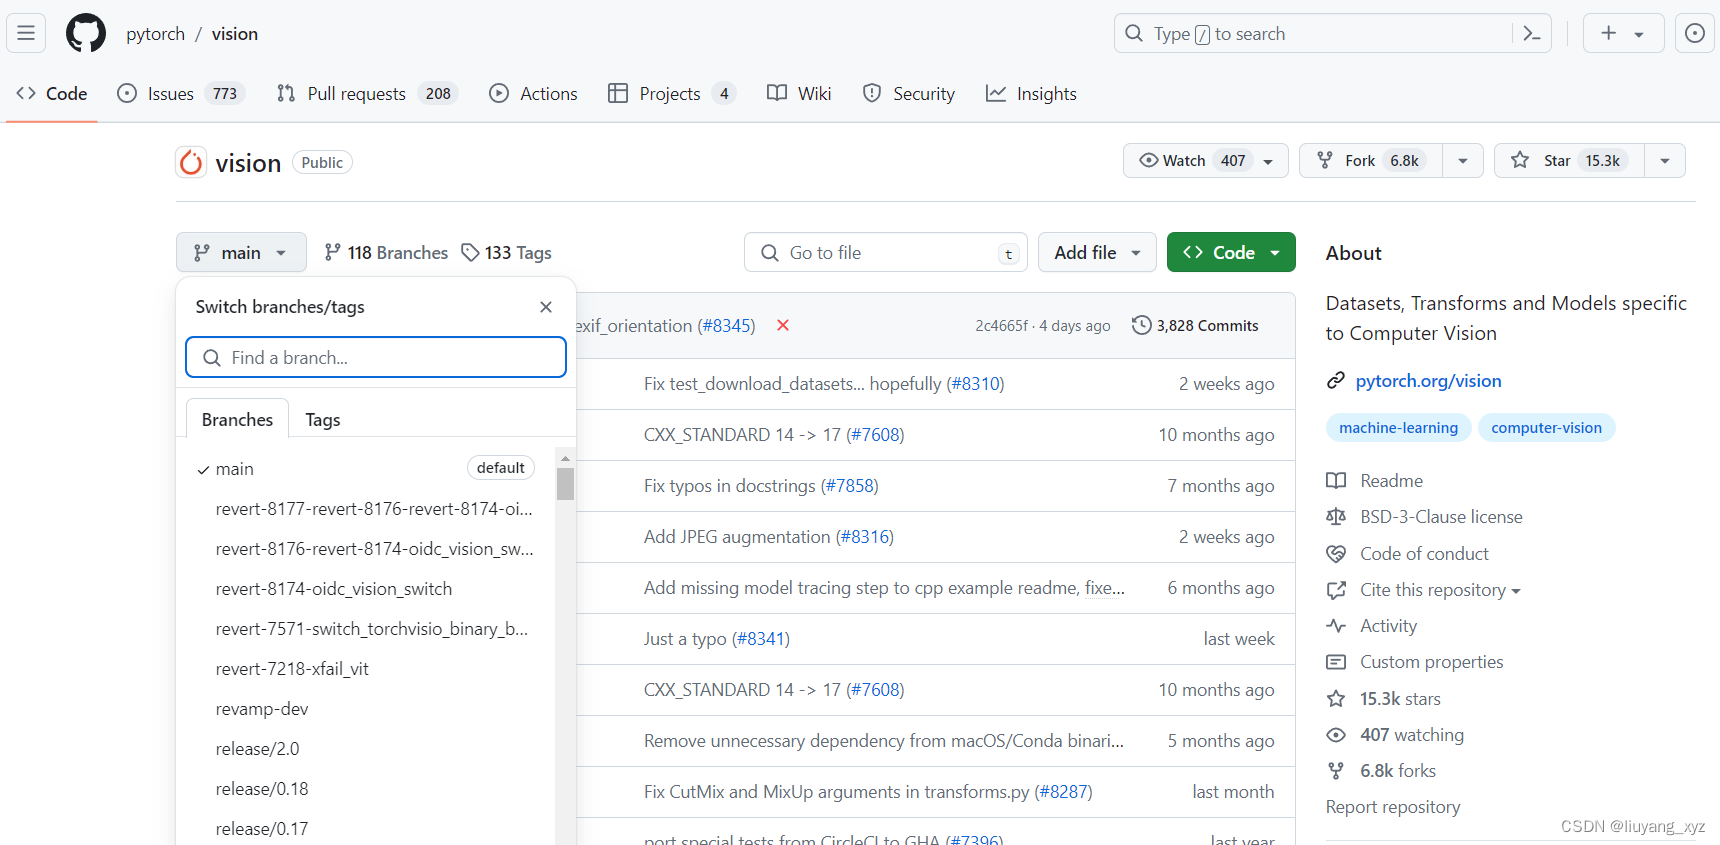Click the commits history clock icon
The image size is (1720, 845).
click(x=1141, y=325)
